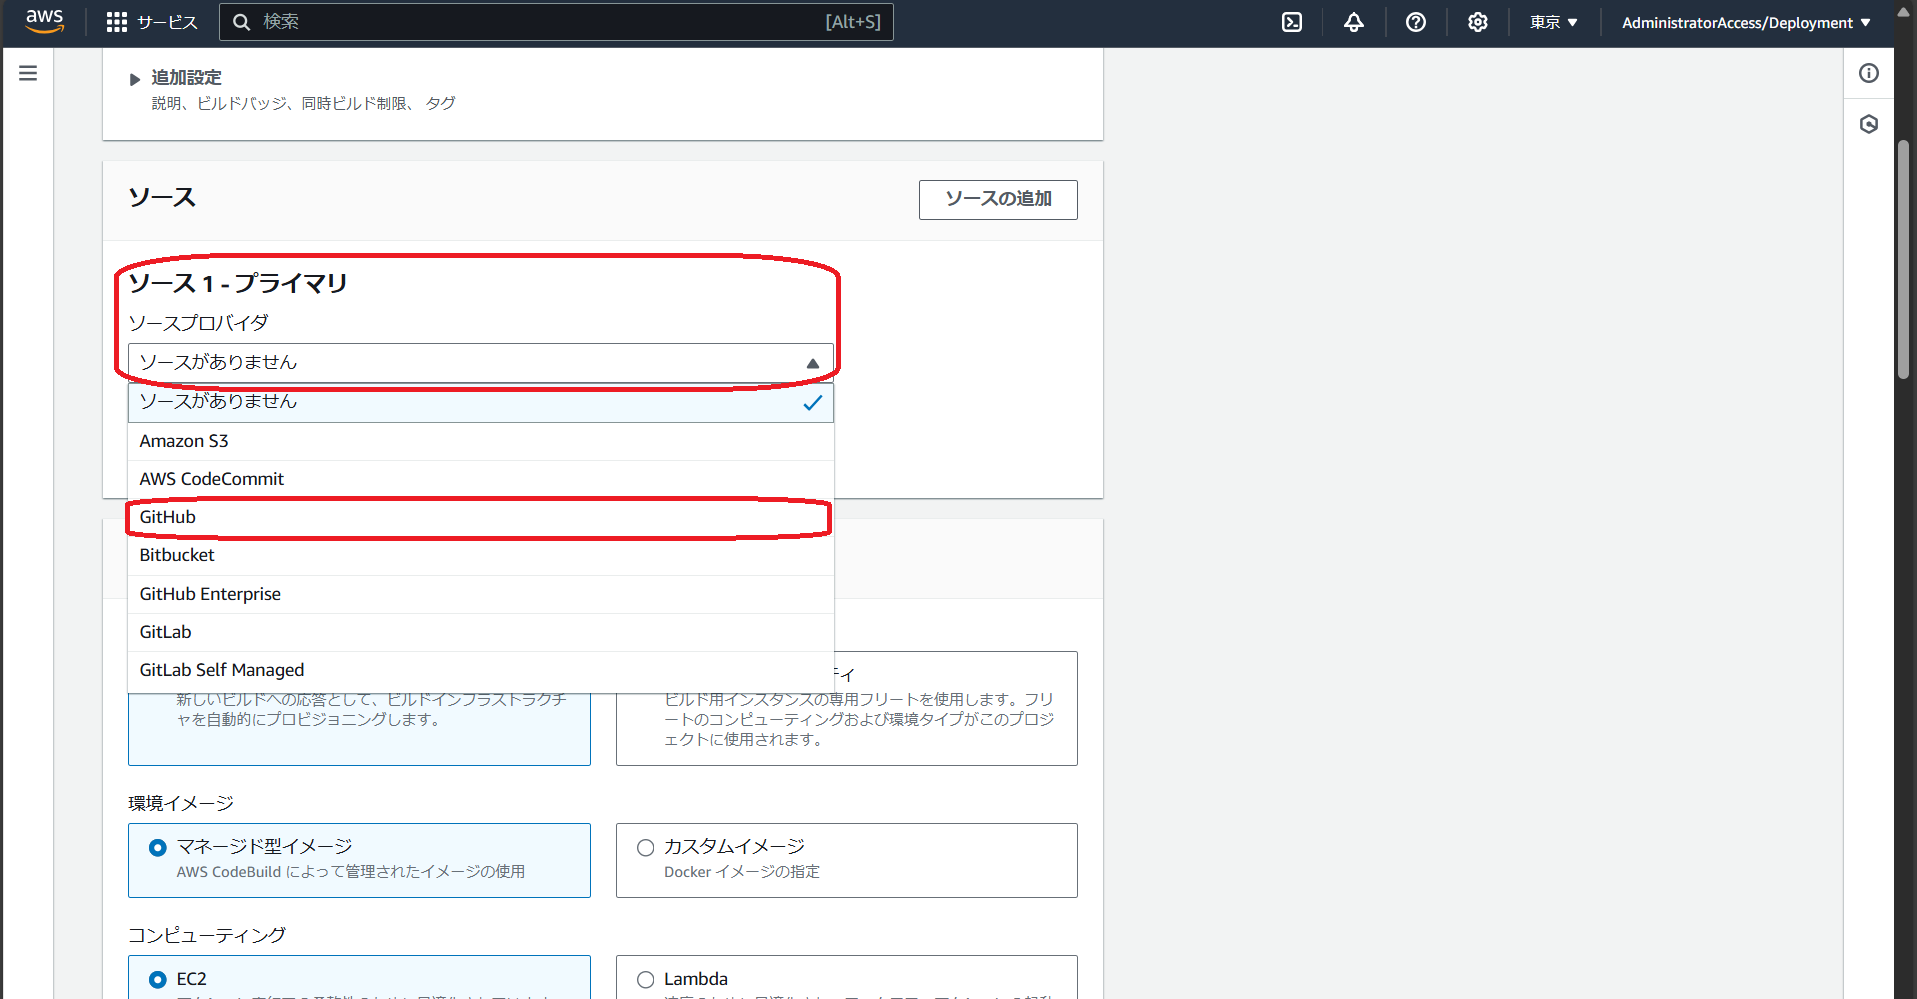The height and width of the screenshot is (999, 1917).
Task: Pick GitLab Self Managed option
Action: [x=481, y=670]
